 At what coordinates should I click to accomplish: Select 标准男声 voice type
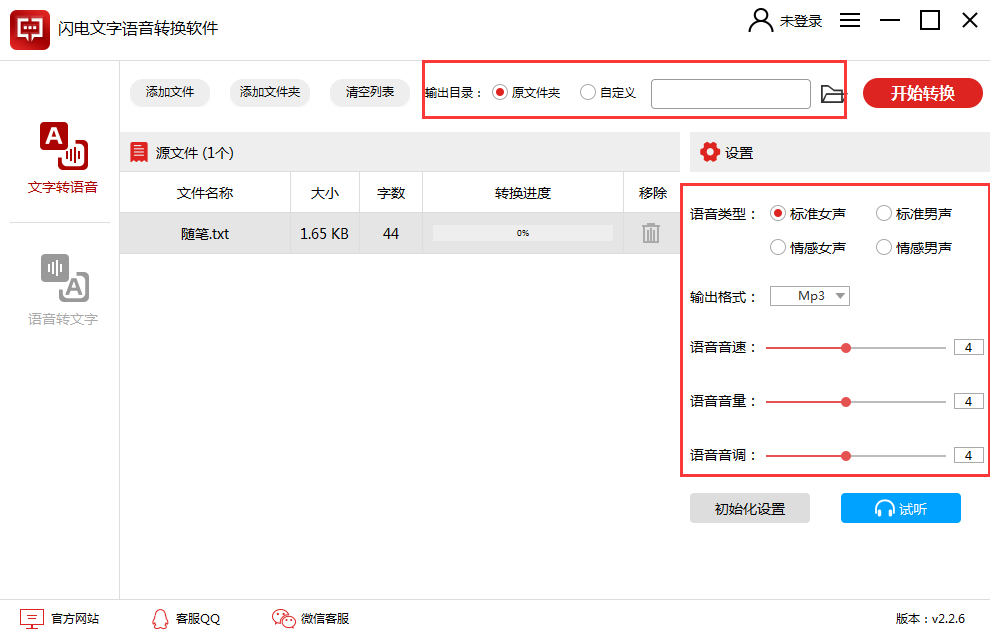point(884,213)
